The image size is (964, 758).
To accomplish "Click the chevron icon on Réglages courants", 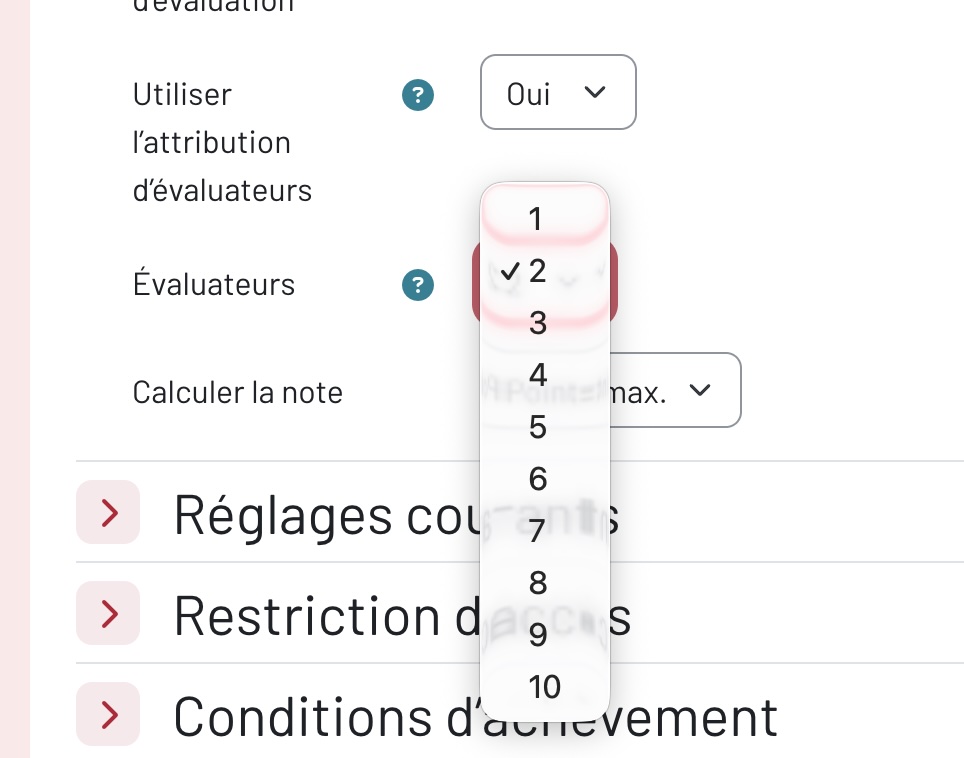I will point(108,513).
